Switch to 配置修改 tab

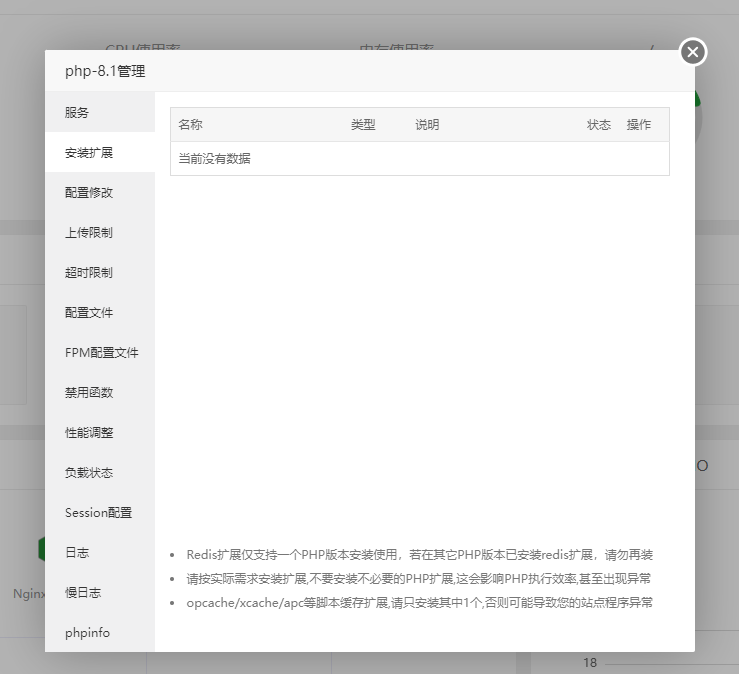pyautogui.click(x=100, y=192)
